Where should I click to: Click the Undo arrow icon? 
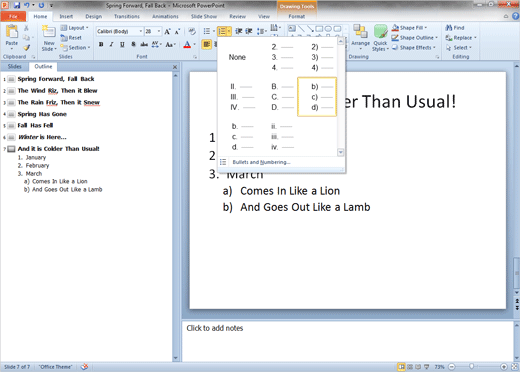tap(27, 5)
